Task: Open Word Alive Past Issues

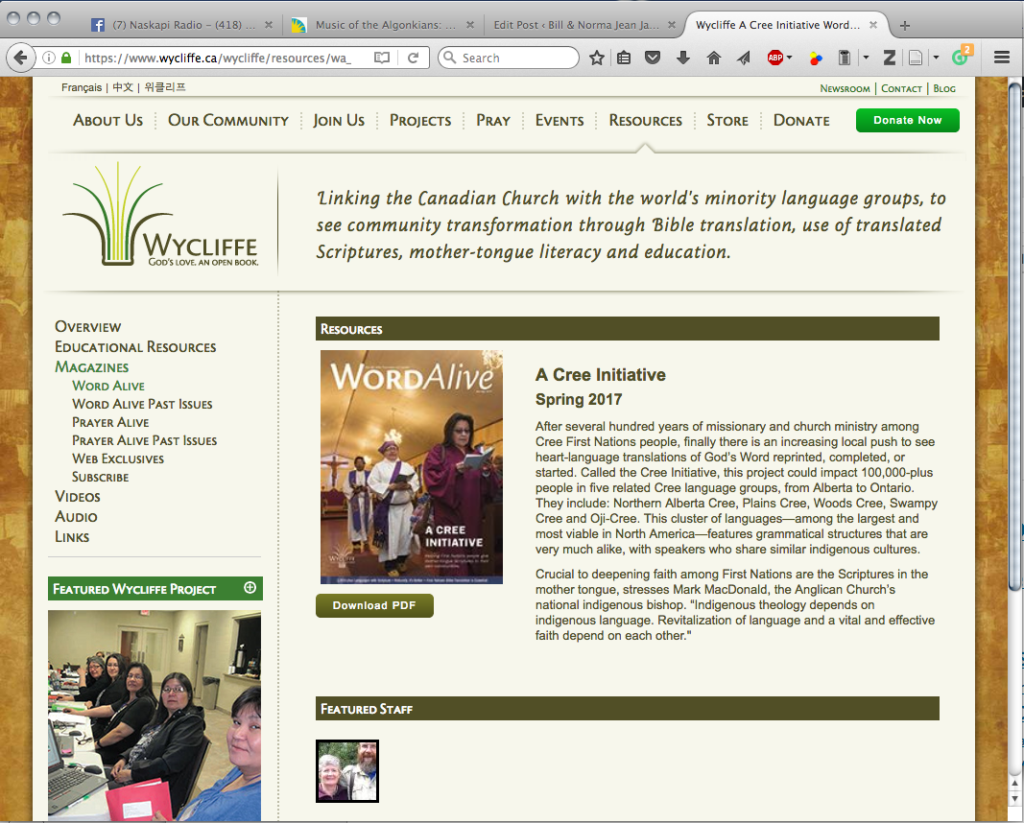Action: (x=142, y=404)
